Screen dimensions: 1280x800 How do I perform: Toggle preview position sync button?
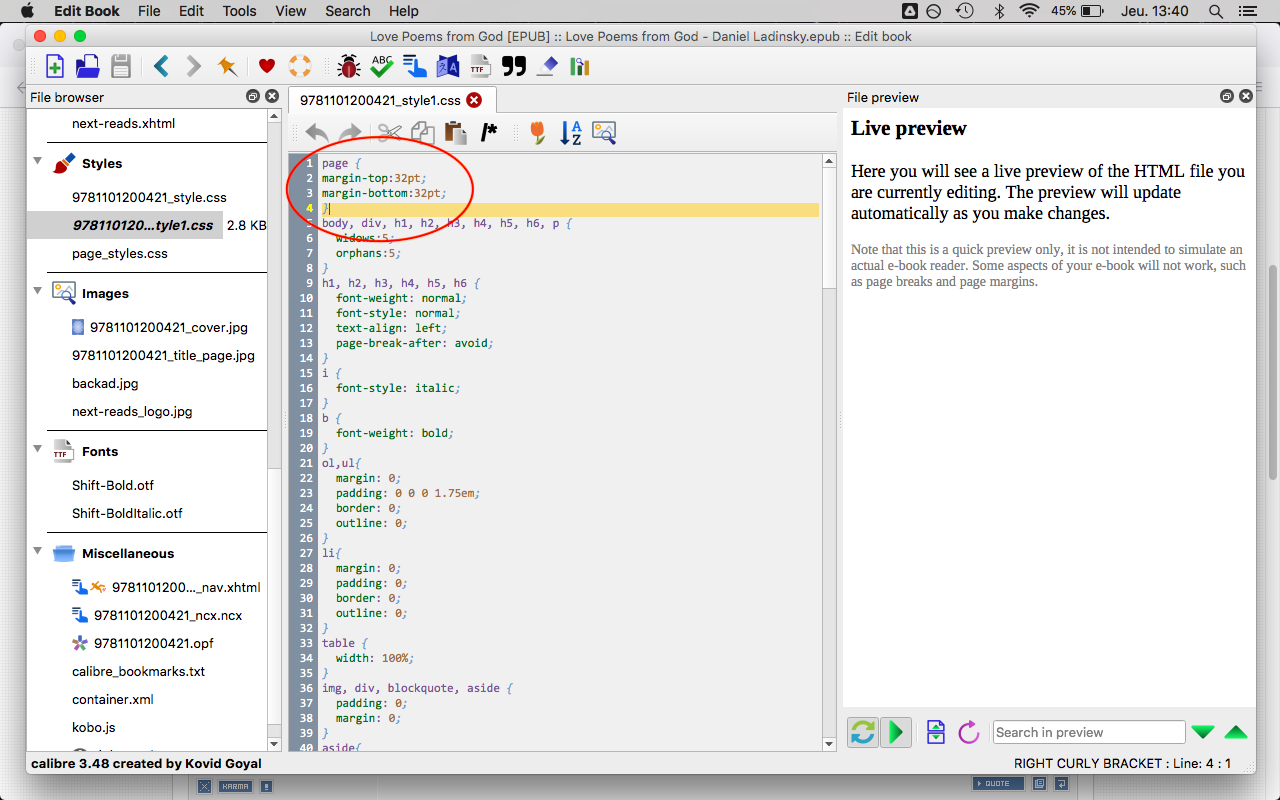coord(862,732)
